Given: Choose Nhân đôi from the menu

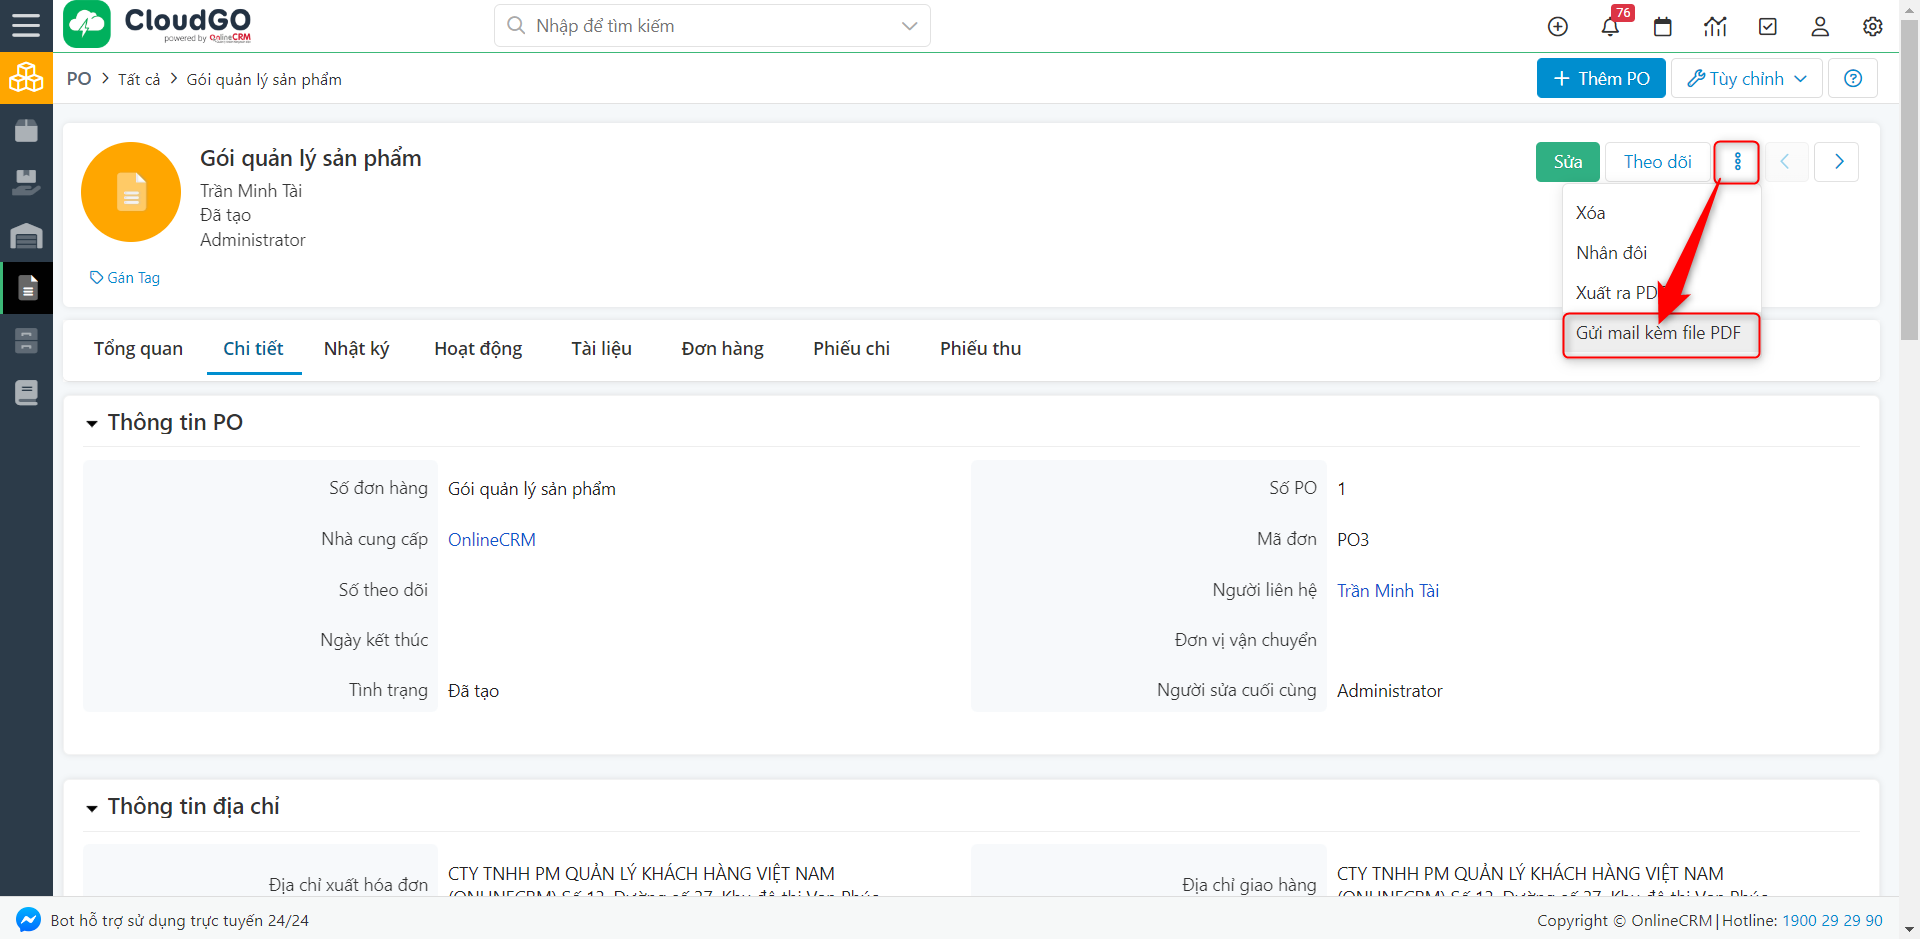Looking at the screenshot, I should coord(1611,253).
